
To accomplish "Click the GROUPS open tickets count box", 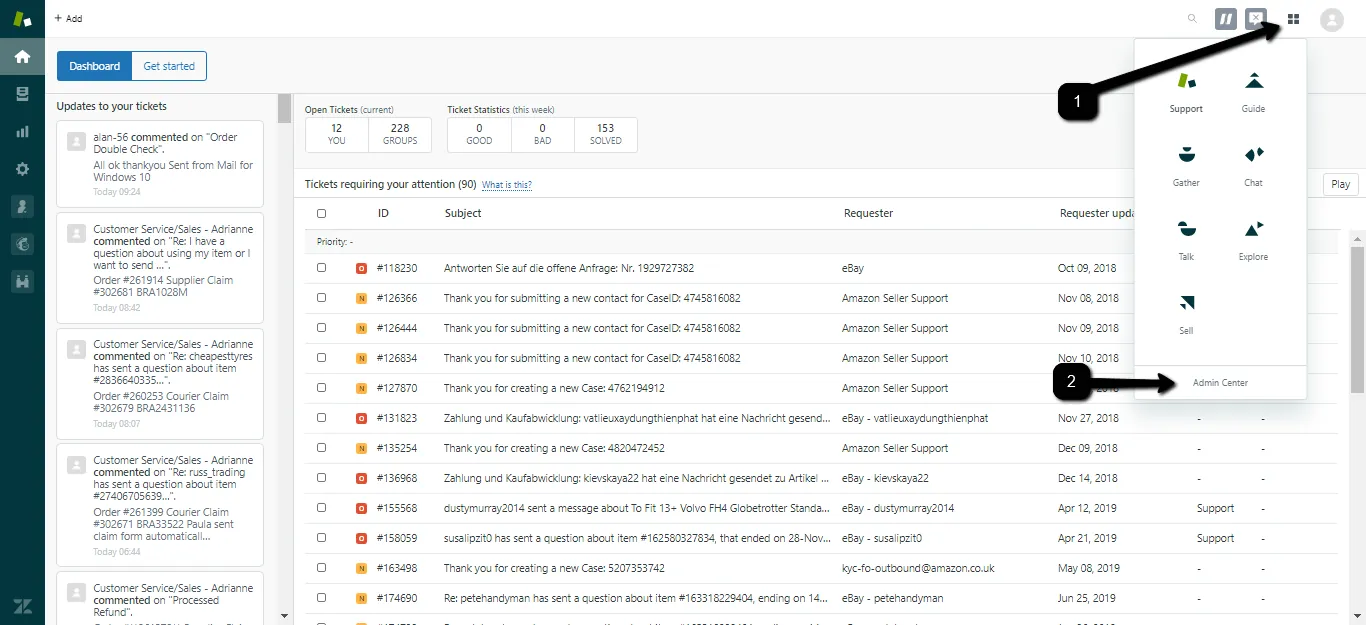I will point(400,134).
